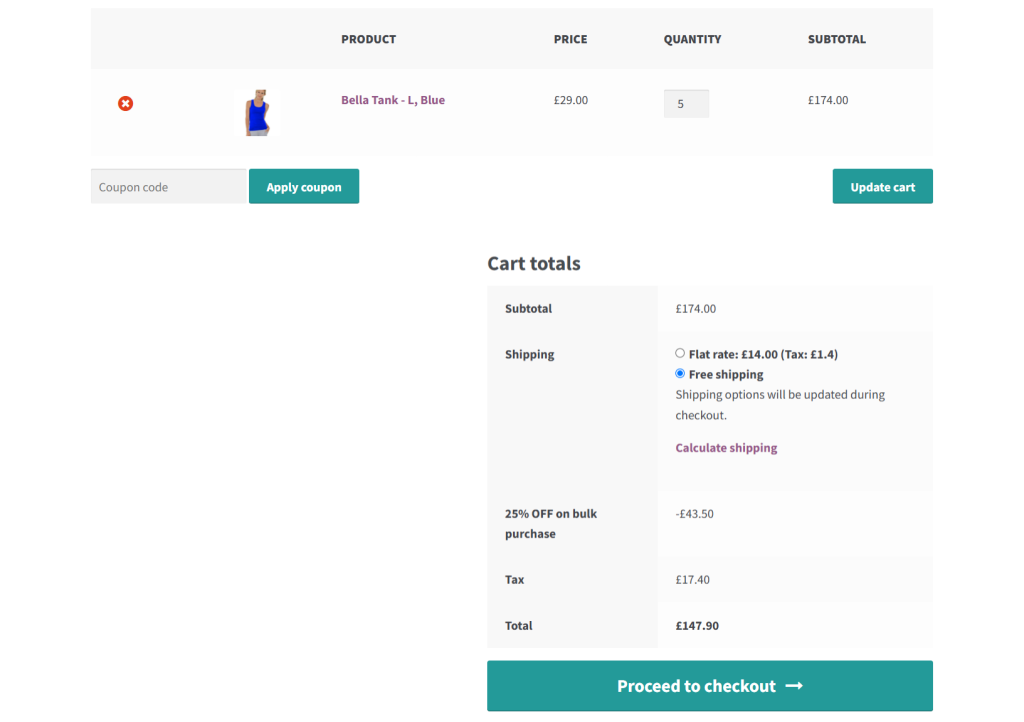Image resolution: width=1024 pixels, height=722 pixels.
Task: Click the £174.00 value in Cart totals
Action: (696, 309)
